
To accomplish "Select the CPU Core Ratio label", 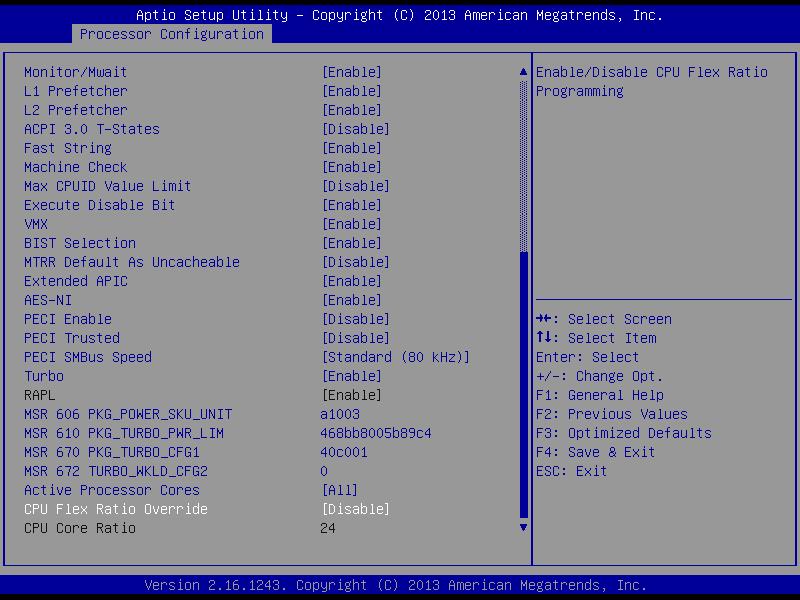I will pos(80,528).
